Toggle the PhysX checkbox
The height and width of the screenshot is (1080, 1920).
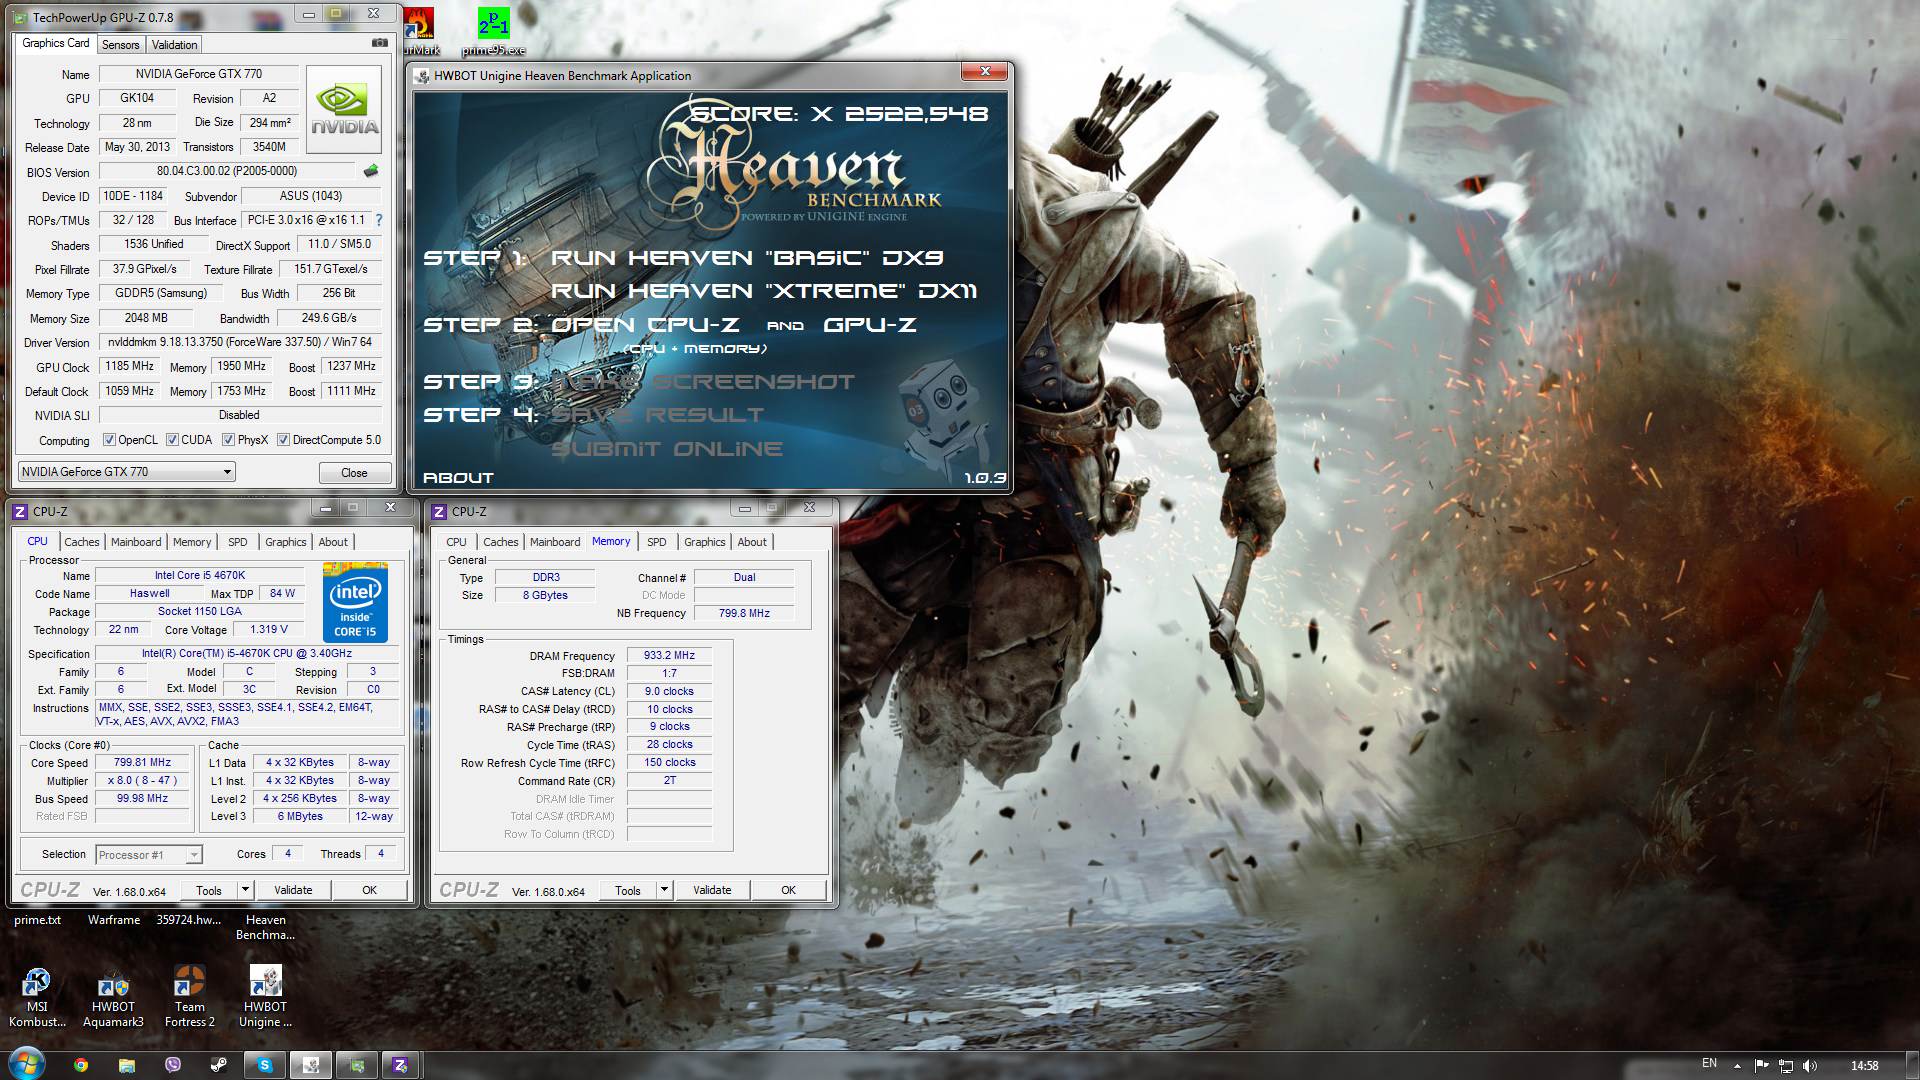[228, 440]
